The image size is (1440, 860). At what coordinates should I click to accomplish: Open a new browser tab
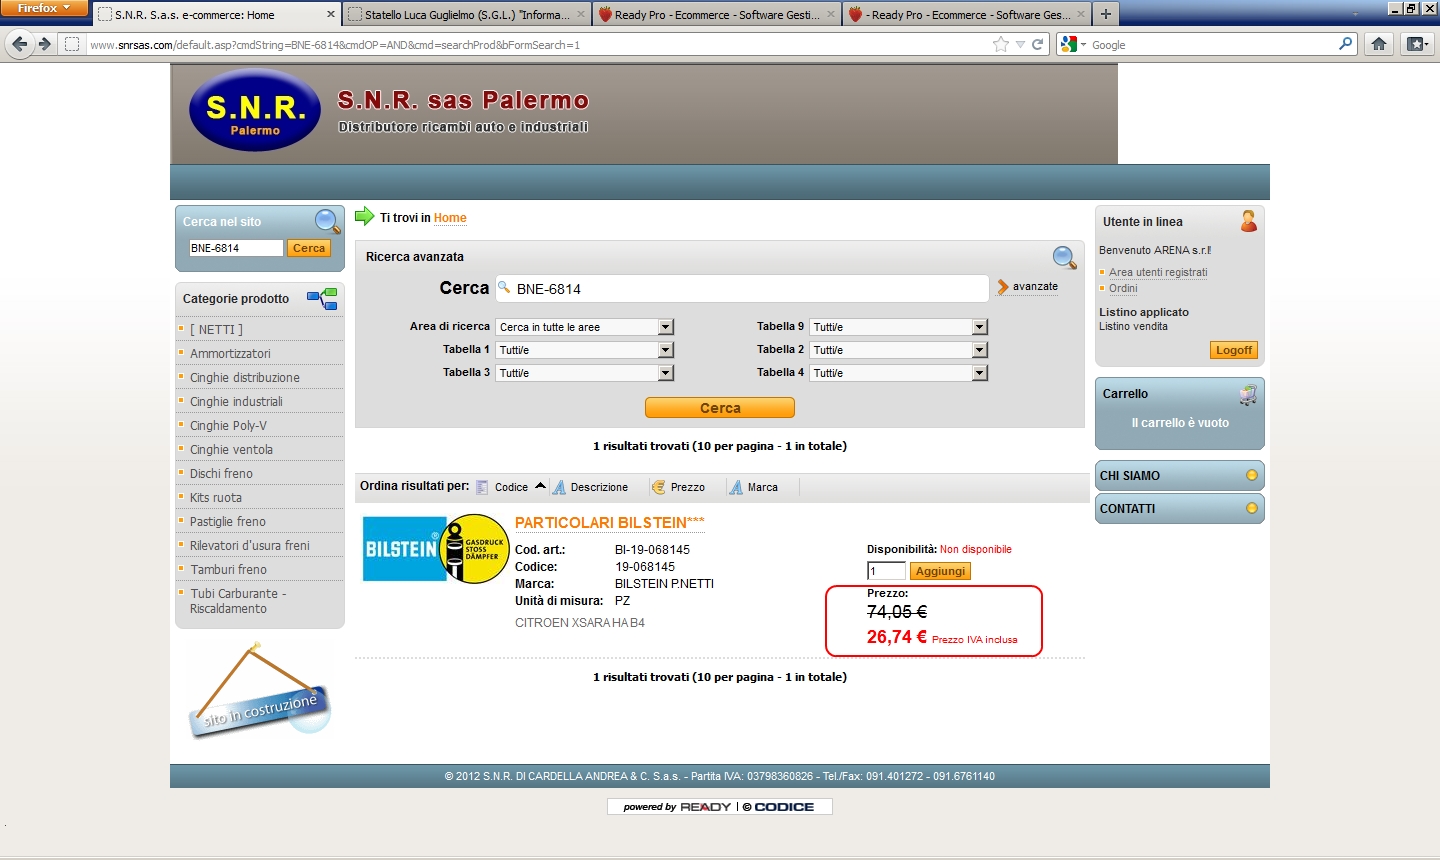(1106, 14)
